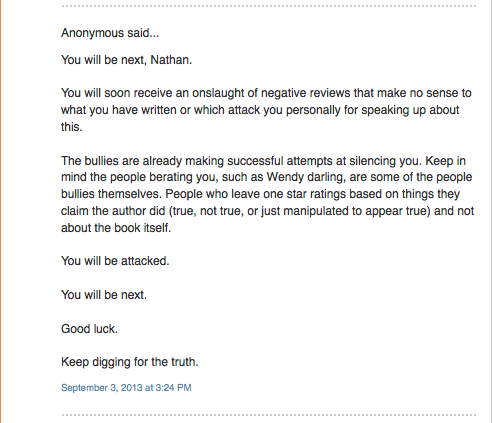Click the word "this." ending second paragraph

coord(72,127)
